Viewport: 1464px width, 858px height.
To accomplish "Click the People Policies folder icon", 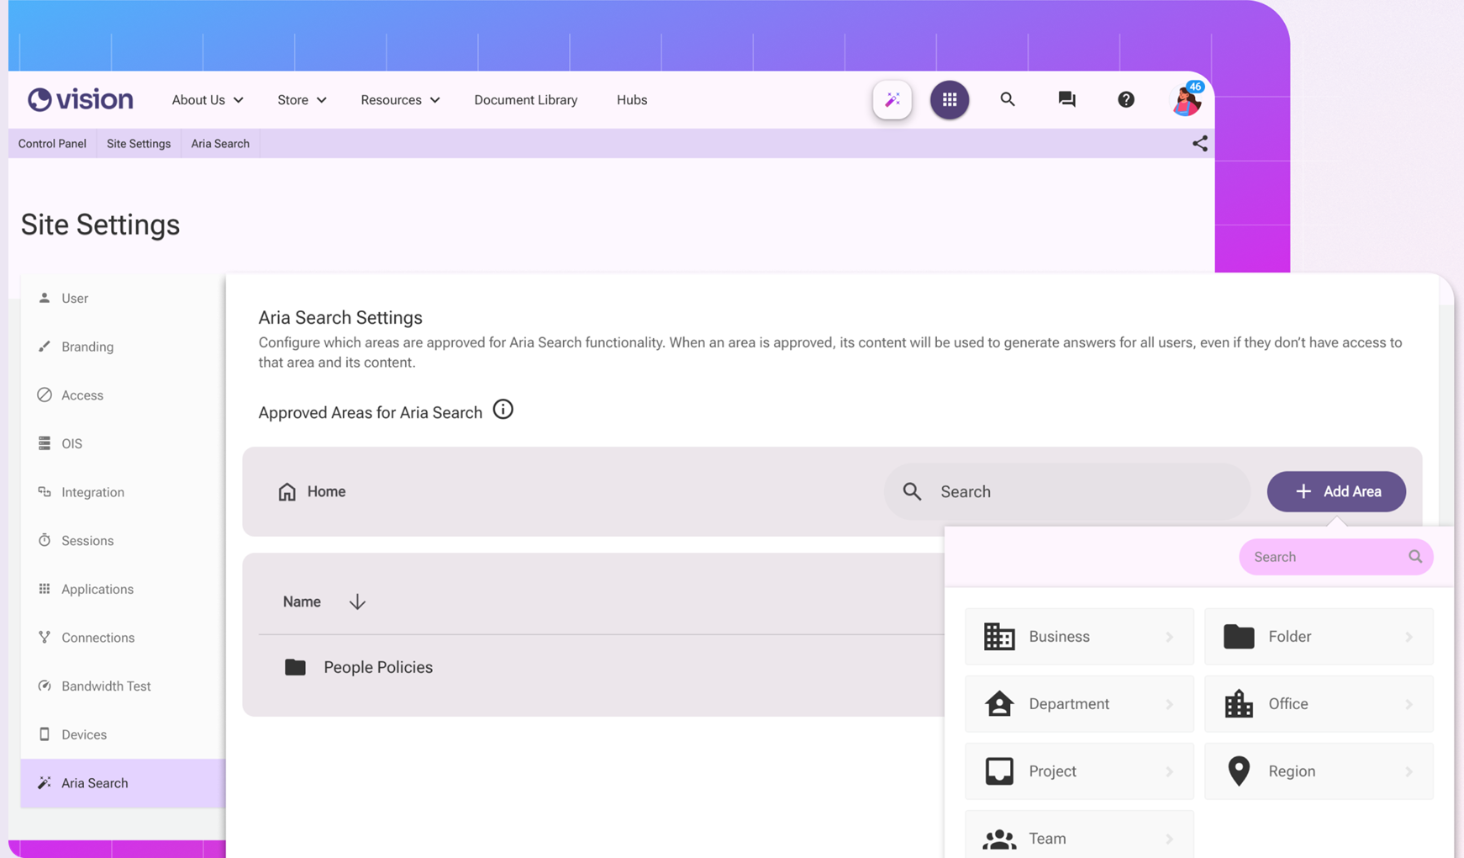I will [295, 667].
